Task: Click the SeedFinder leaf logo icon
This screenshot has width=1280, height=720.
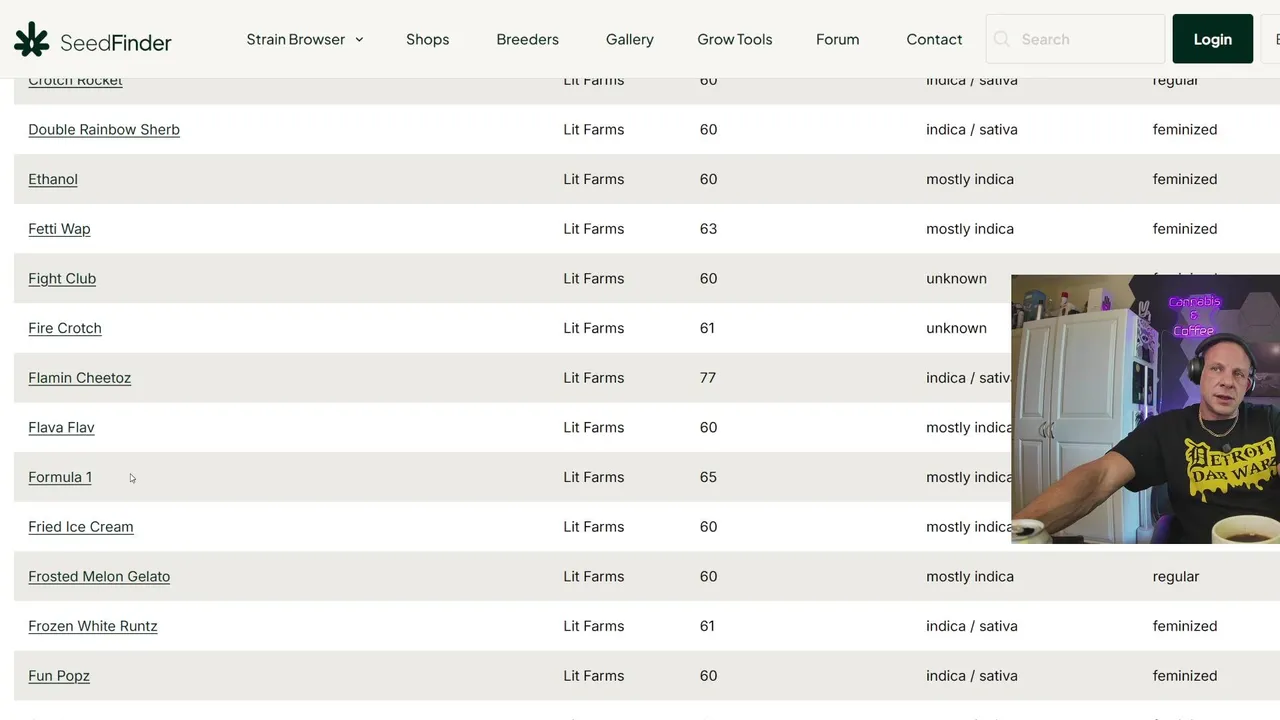Action: (x=31, y=40)
